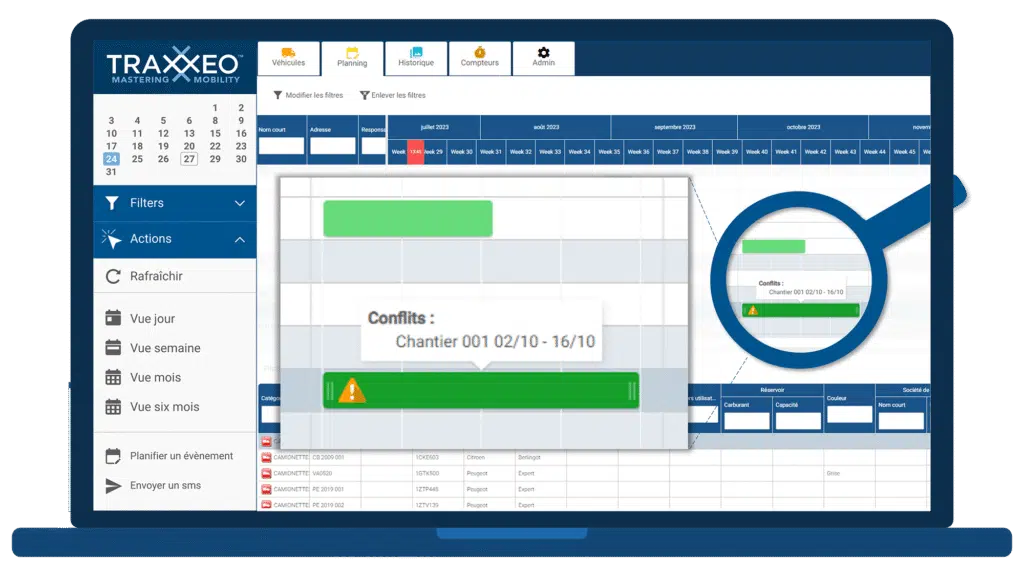Click the funnel icon beside Modifier les filtres
The width and height of the screenshot is (1024, 576).
(x=278, y=95)
